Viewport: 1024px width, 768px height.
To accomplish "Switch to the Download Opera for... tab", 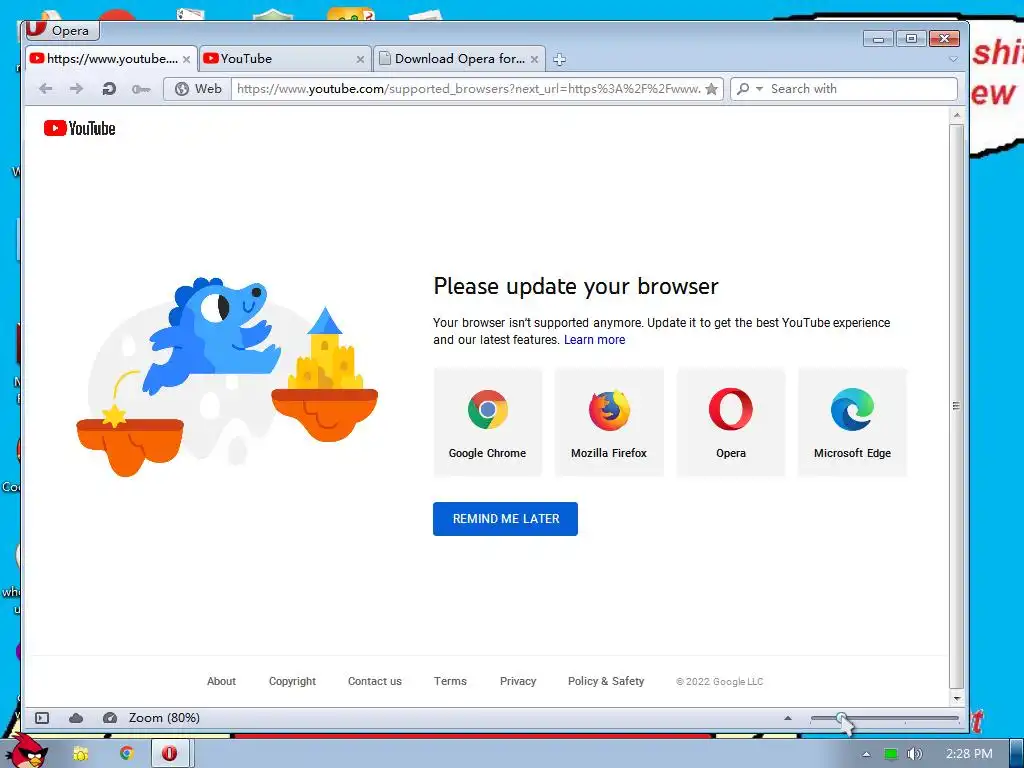I will (459, 59).
